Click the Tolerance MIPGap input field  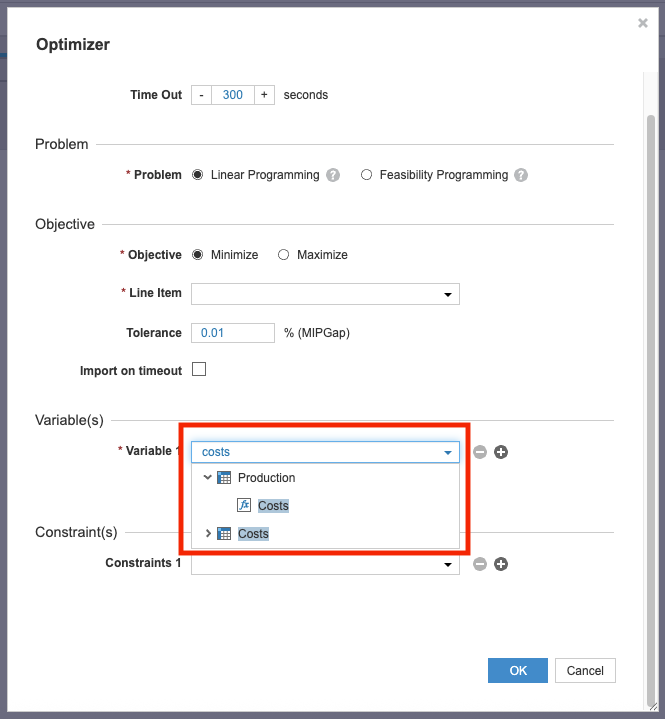coord(233,333)
